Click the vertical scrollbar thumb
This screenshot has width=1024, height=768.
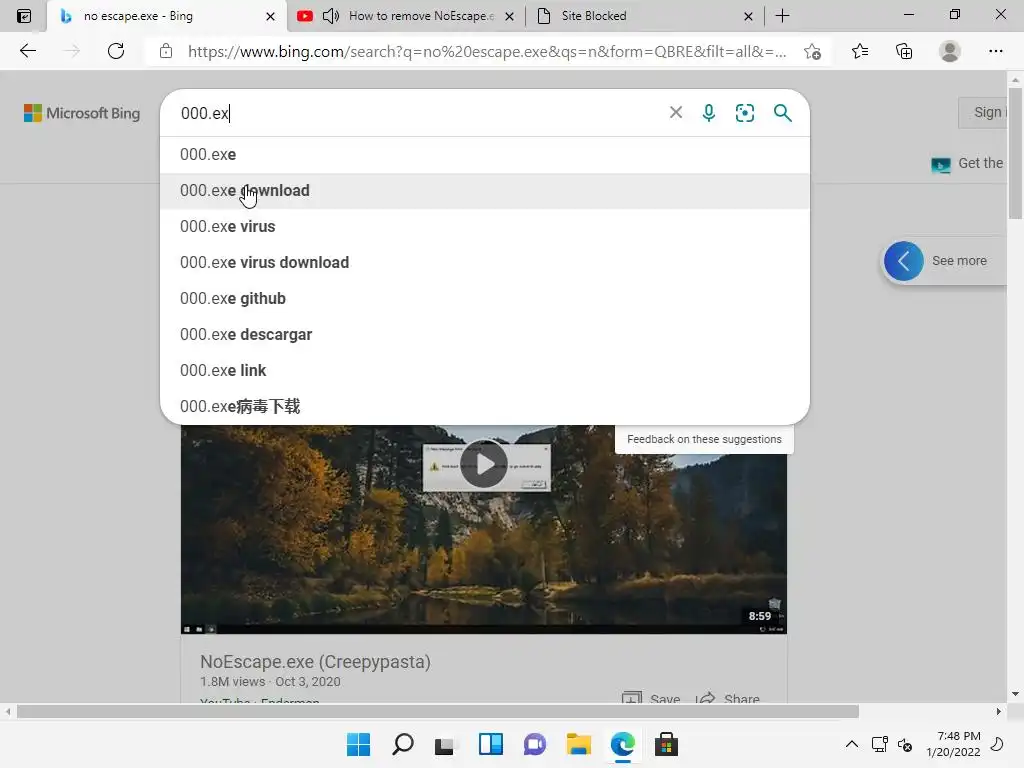[x=1015, y=153]
